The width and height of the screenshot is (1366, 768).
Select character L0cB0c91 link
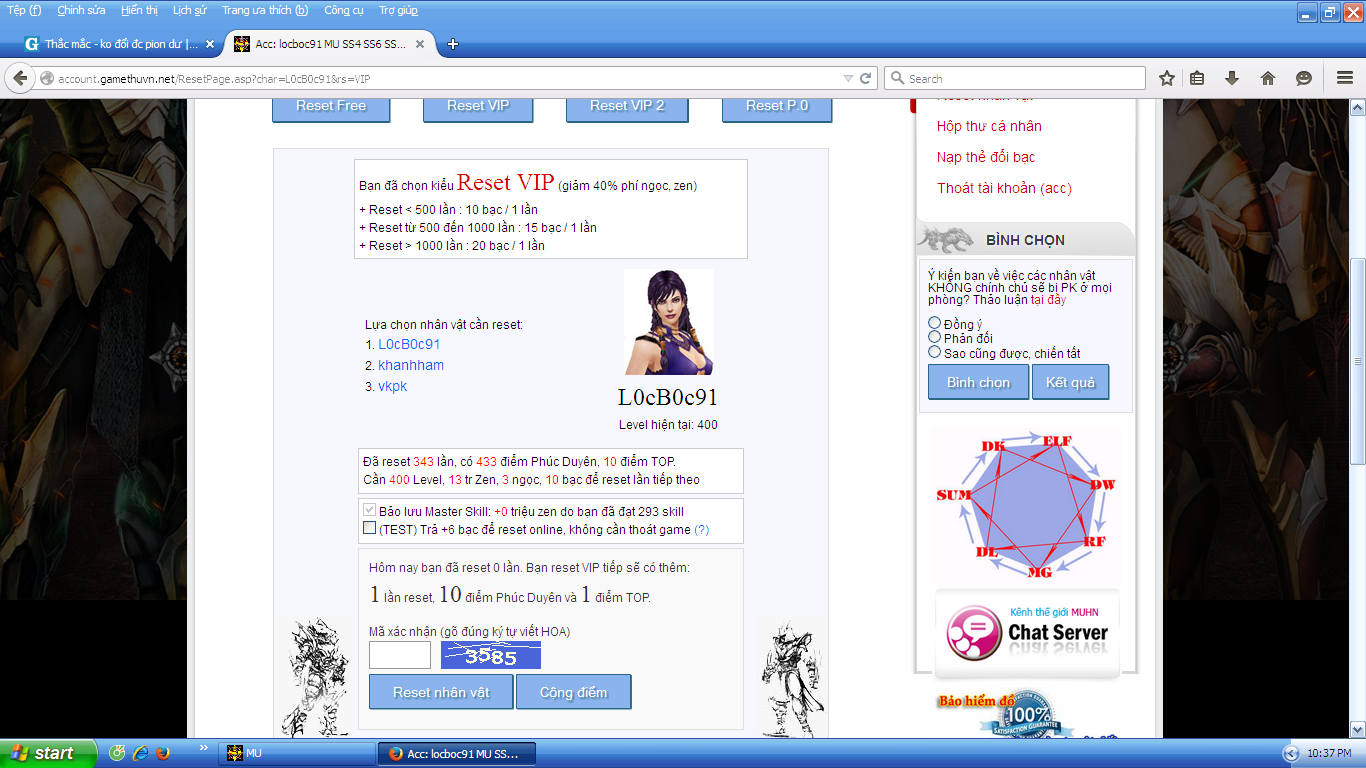(x=409, y=344)
